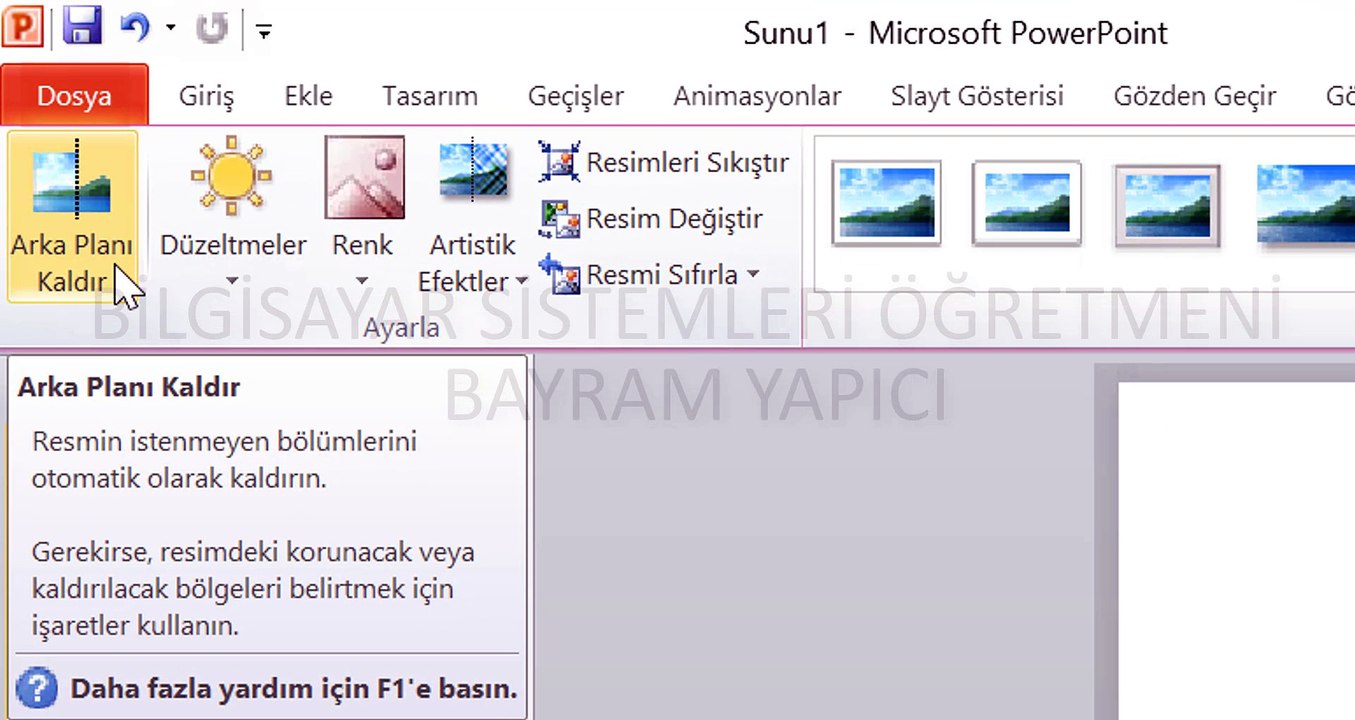Viewport: 1355px width, 720px height.
Task: Switch to the Ekle tab
Action: click(308, 97)
